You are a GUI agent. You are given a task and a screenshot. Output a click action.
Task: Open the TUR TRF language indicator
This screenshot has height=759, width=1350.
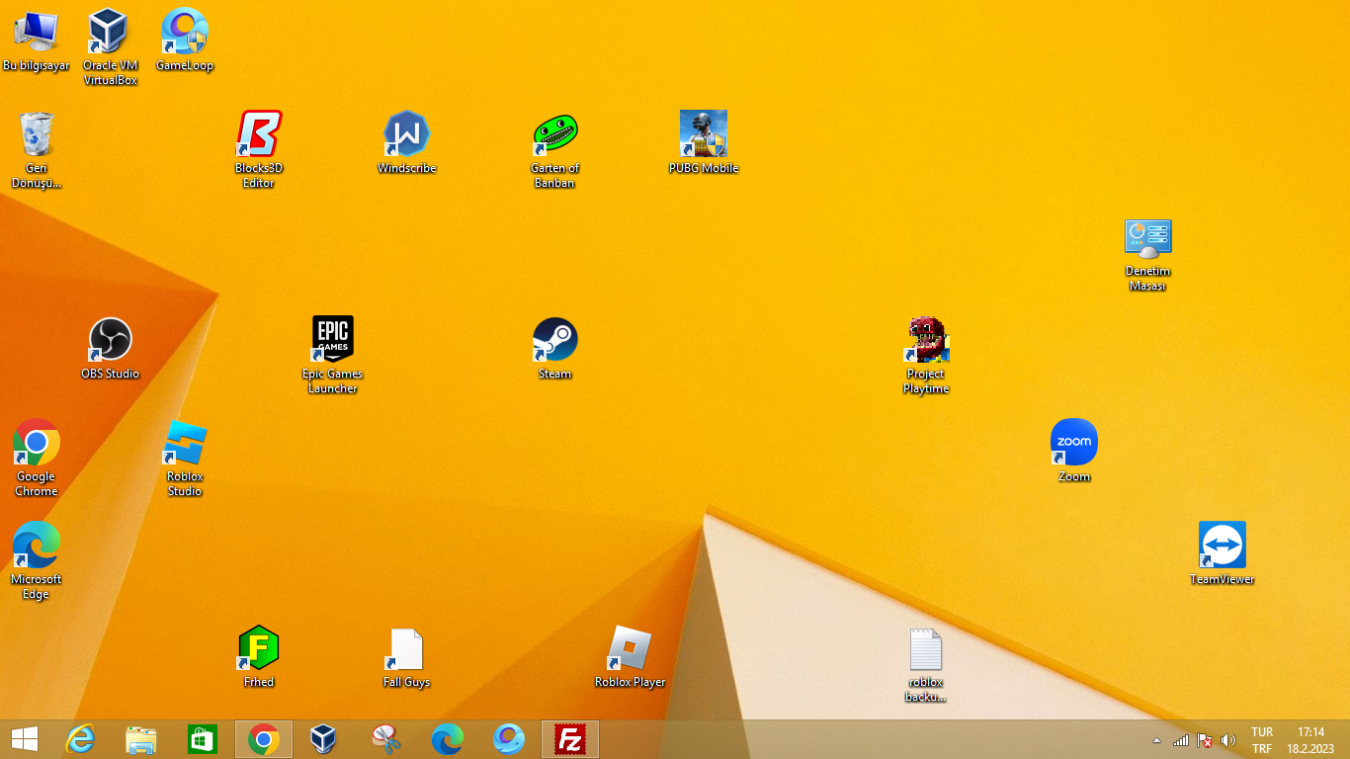[1262, 740]
